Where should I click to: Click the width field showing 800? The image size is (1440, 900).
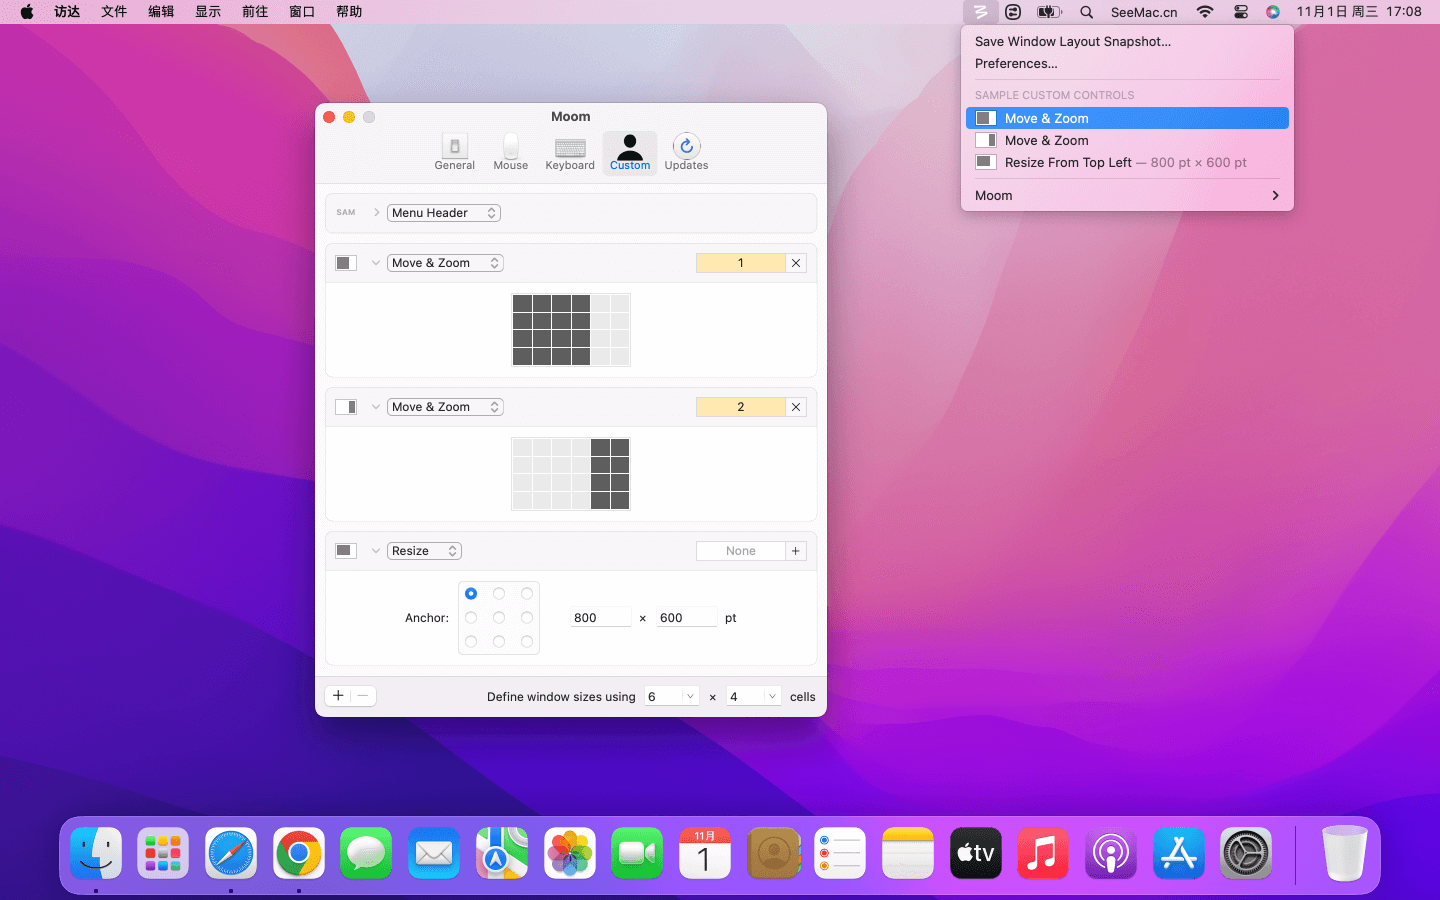[601, 618]
